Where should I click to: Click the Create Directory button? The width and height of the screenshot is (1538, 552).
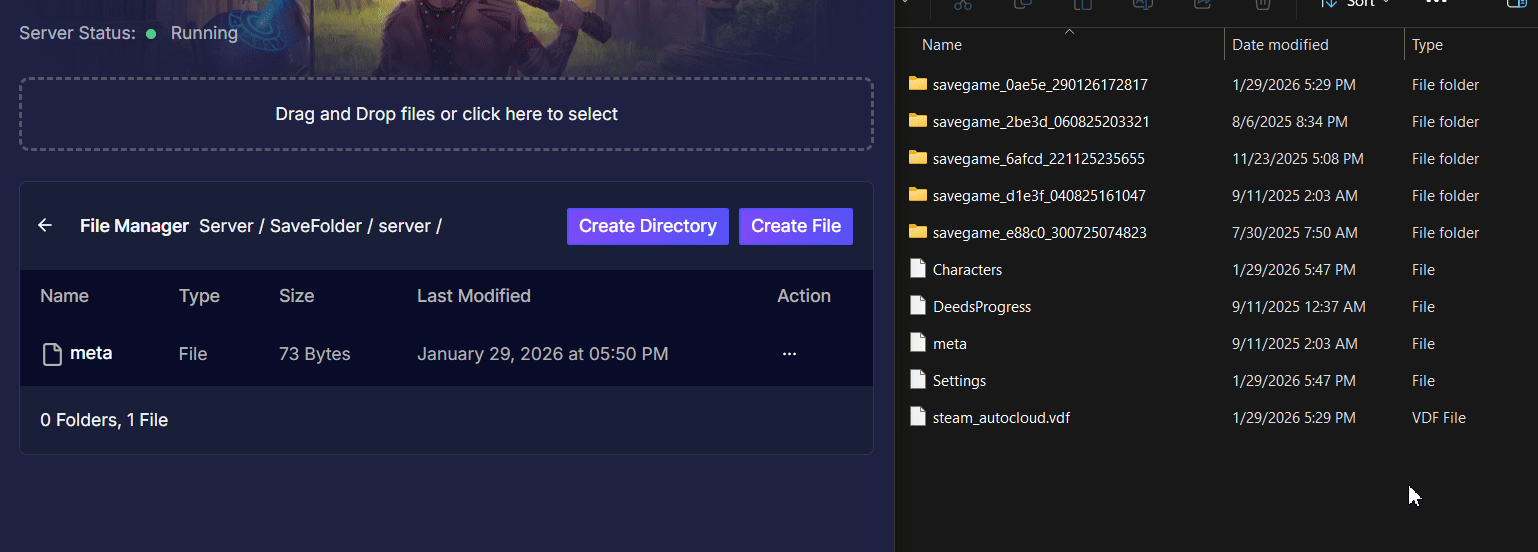point(647,226)
